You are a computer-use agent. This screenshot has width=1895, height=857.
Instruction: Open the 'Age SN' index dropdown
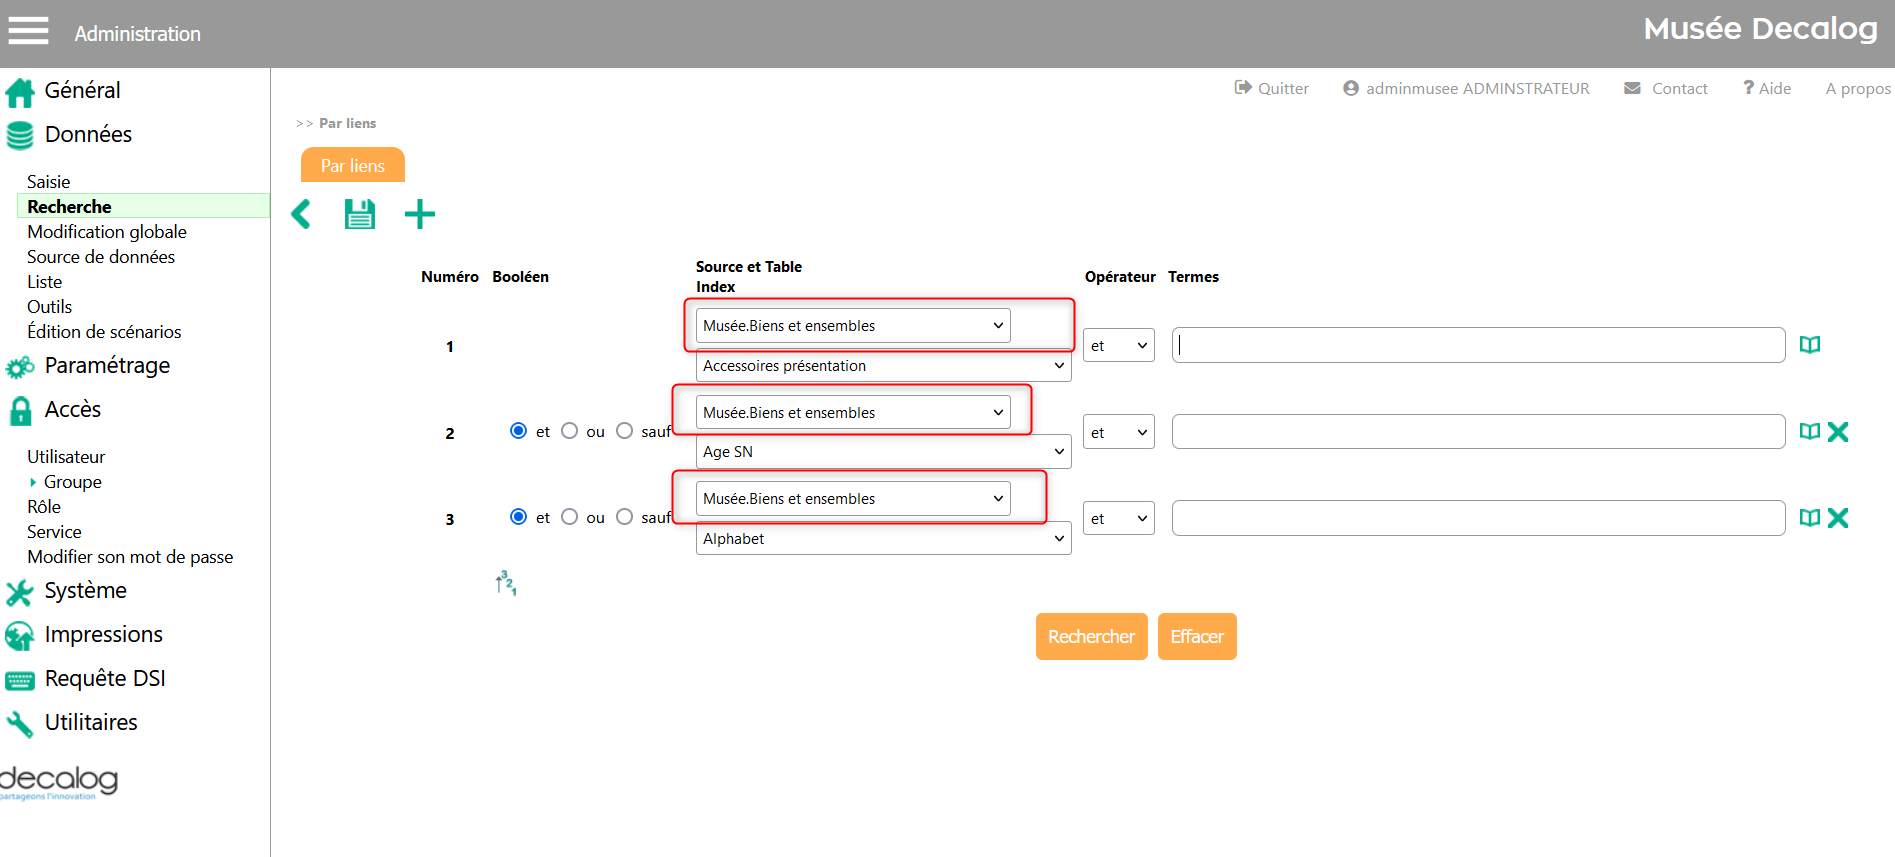coord(883,452)
